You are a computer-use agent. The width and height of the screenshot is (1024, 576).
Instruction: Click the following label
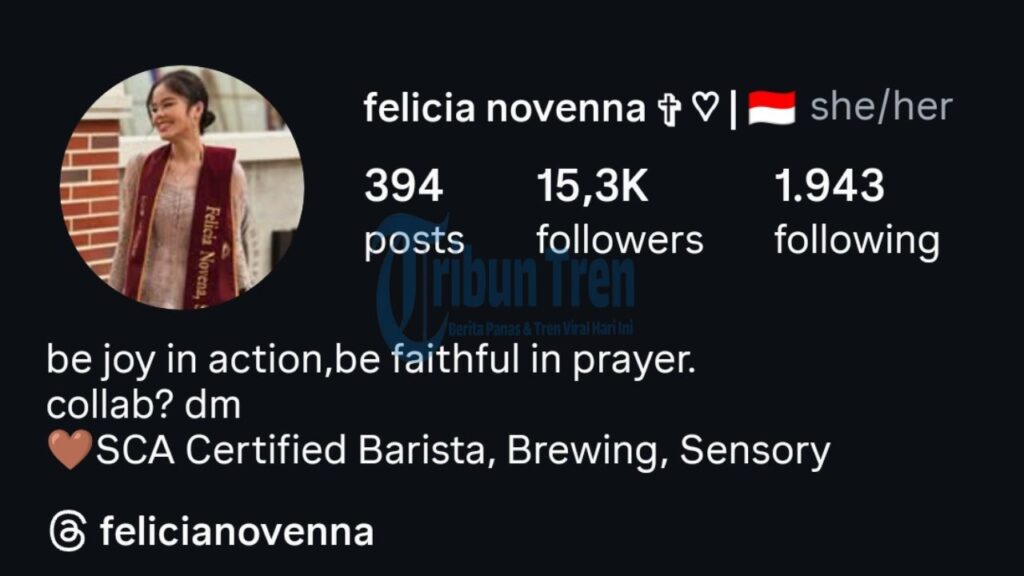pyautogui.click(x=857, y=242)
